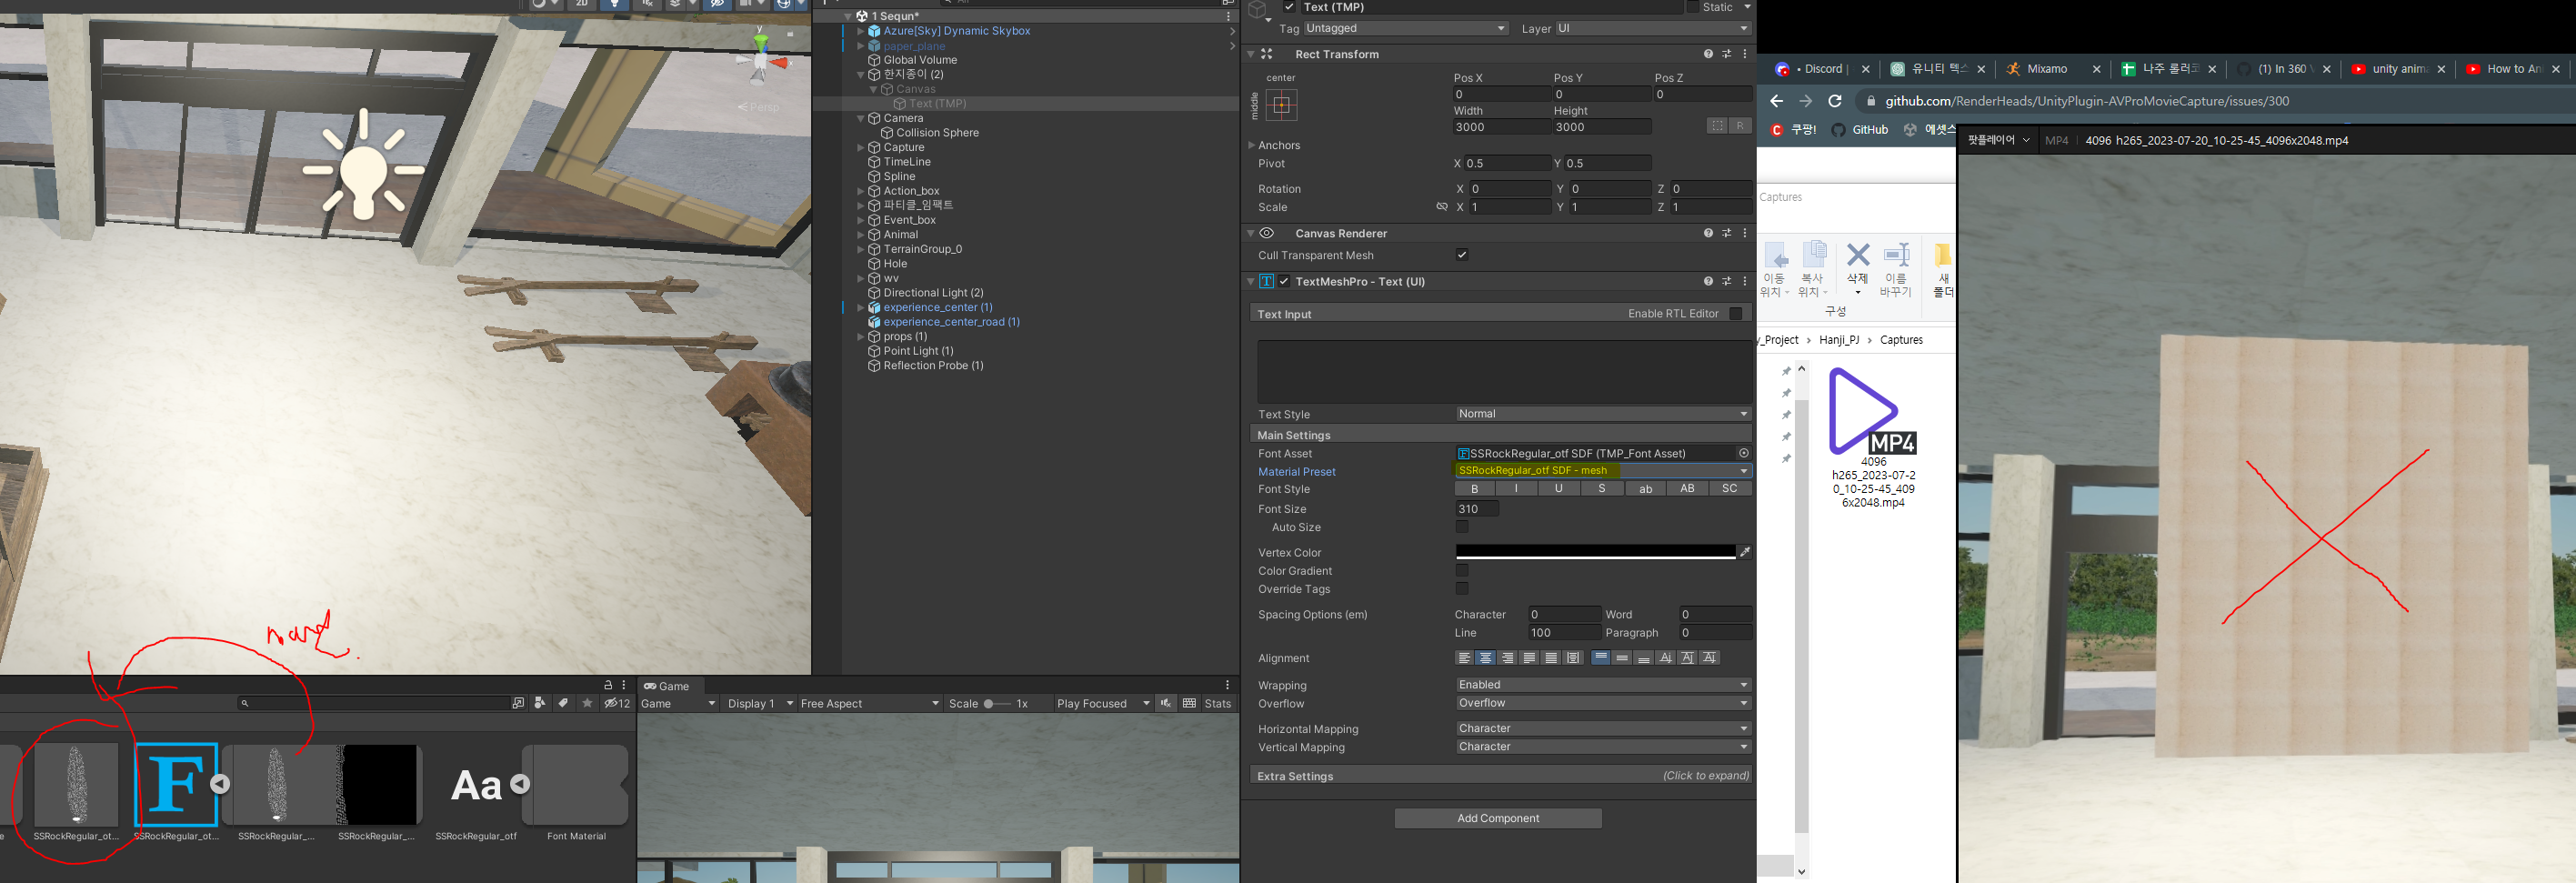The width and height of the screenshot is (2576, 883).
Task: Select the red-circled SSRockRegular asset thumbnail
Action: [x=75, y=785]
